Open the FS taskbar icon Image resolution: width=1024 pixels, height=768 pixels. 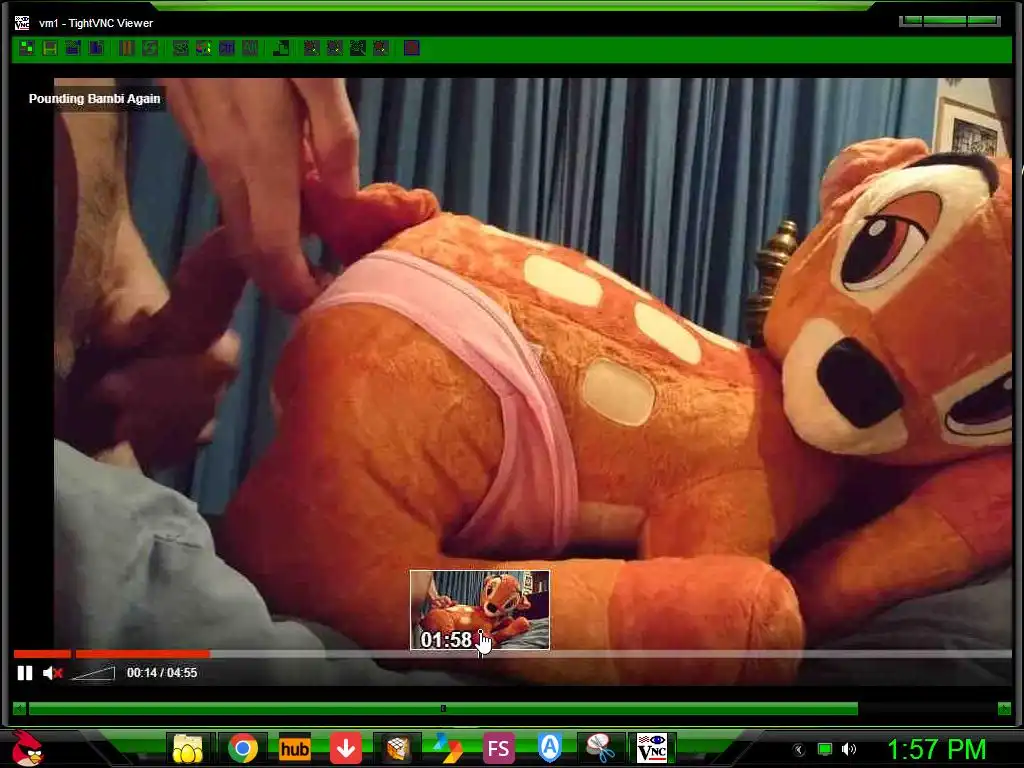[499, 748]
